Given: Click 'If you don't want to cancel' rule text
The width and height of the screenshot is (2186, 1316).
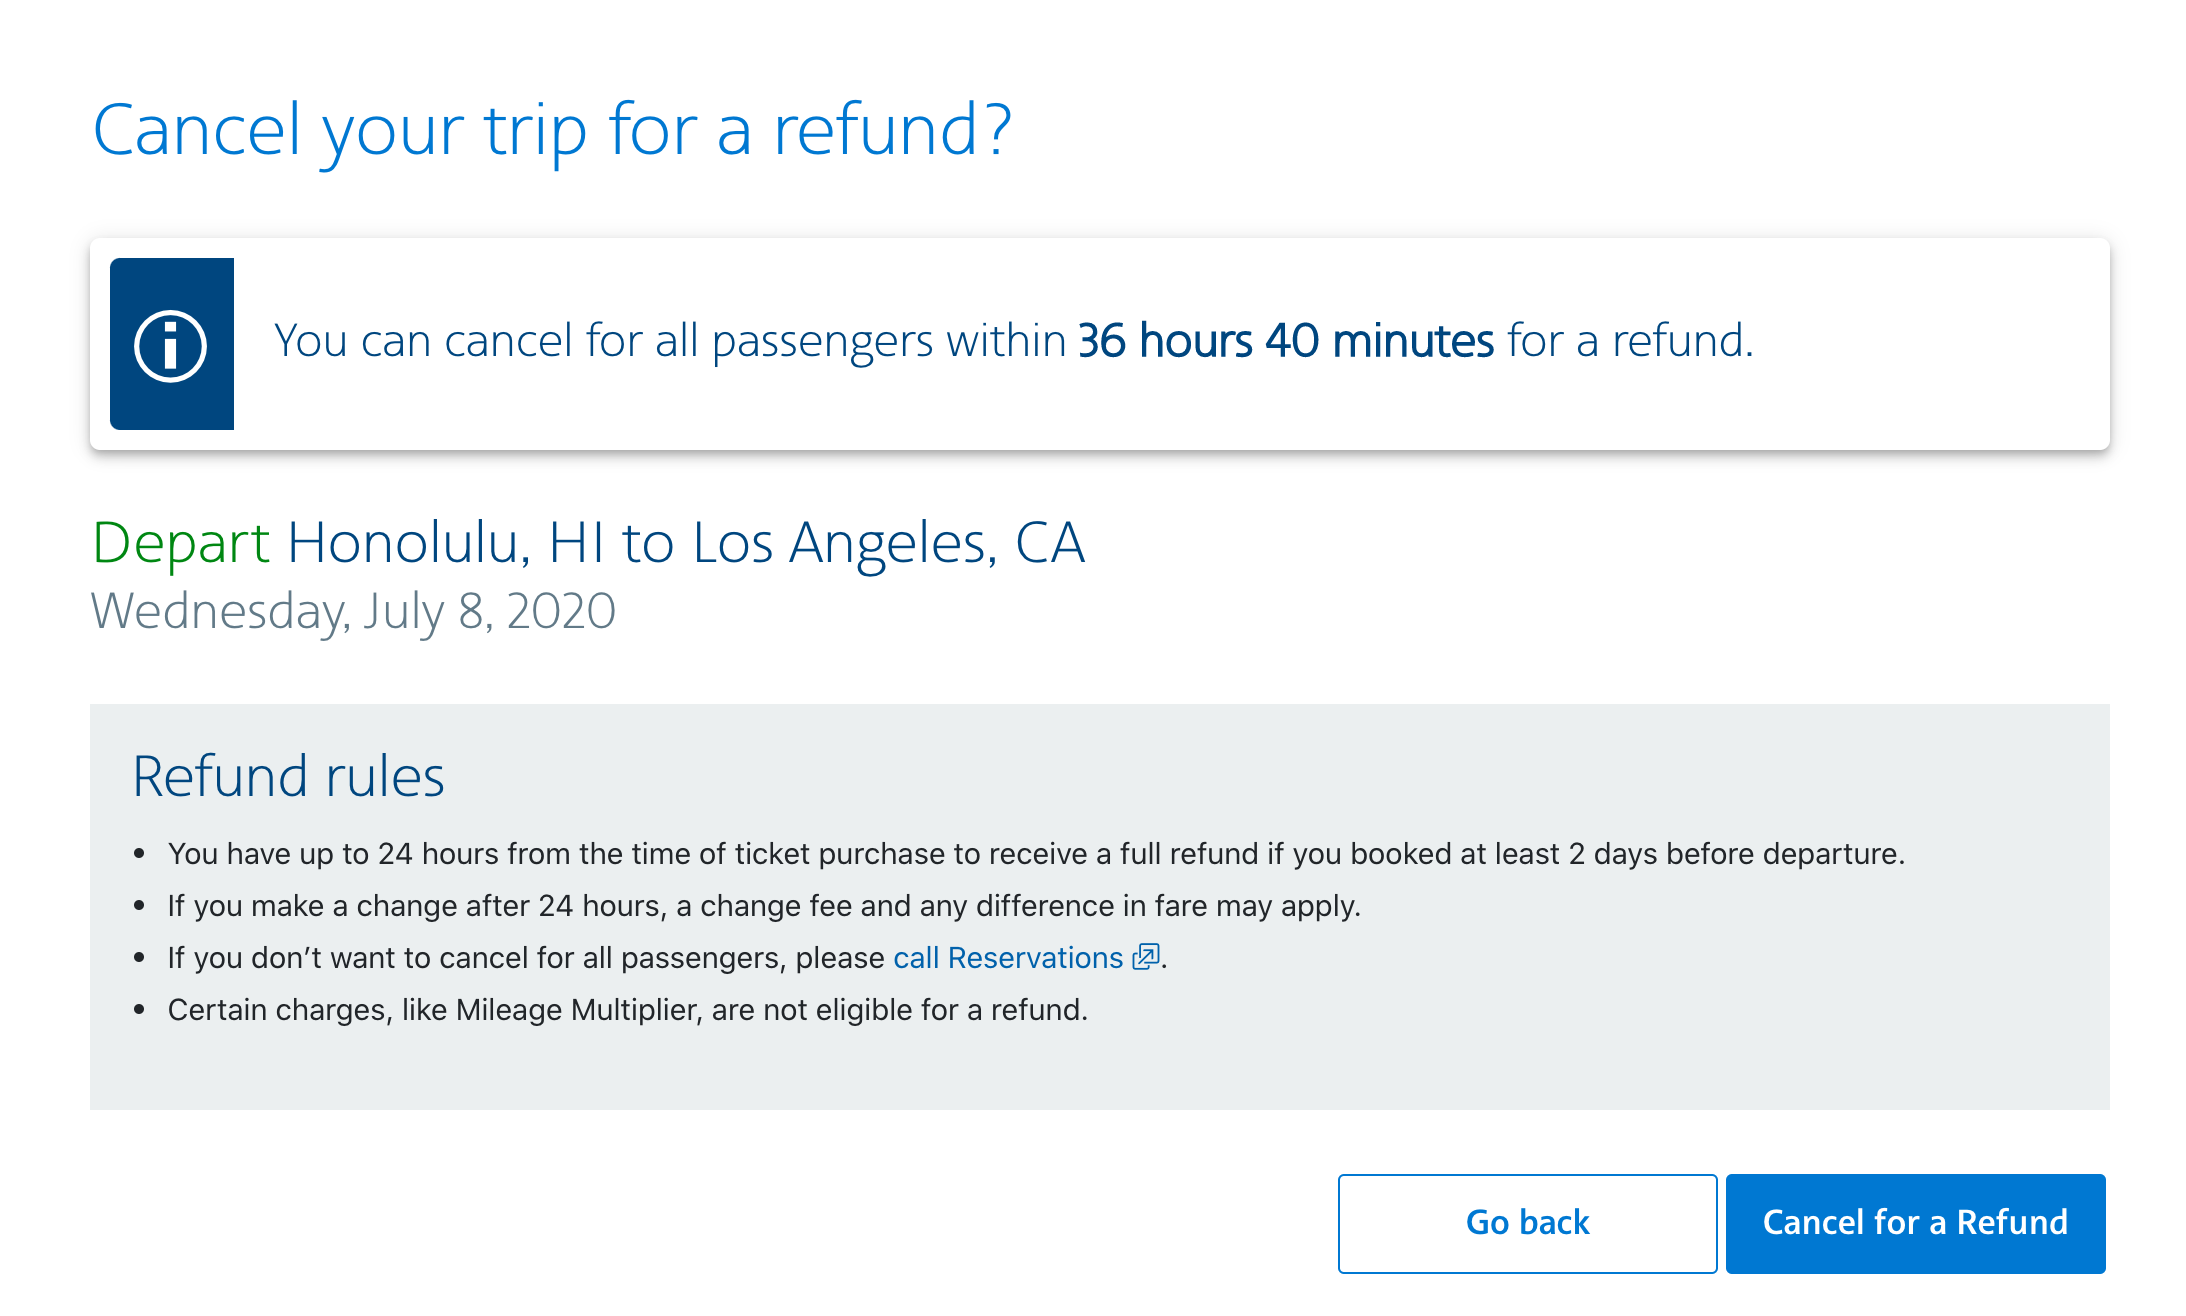Looking at the screenshot, I should click(x=526, y=958).
